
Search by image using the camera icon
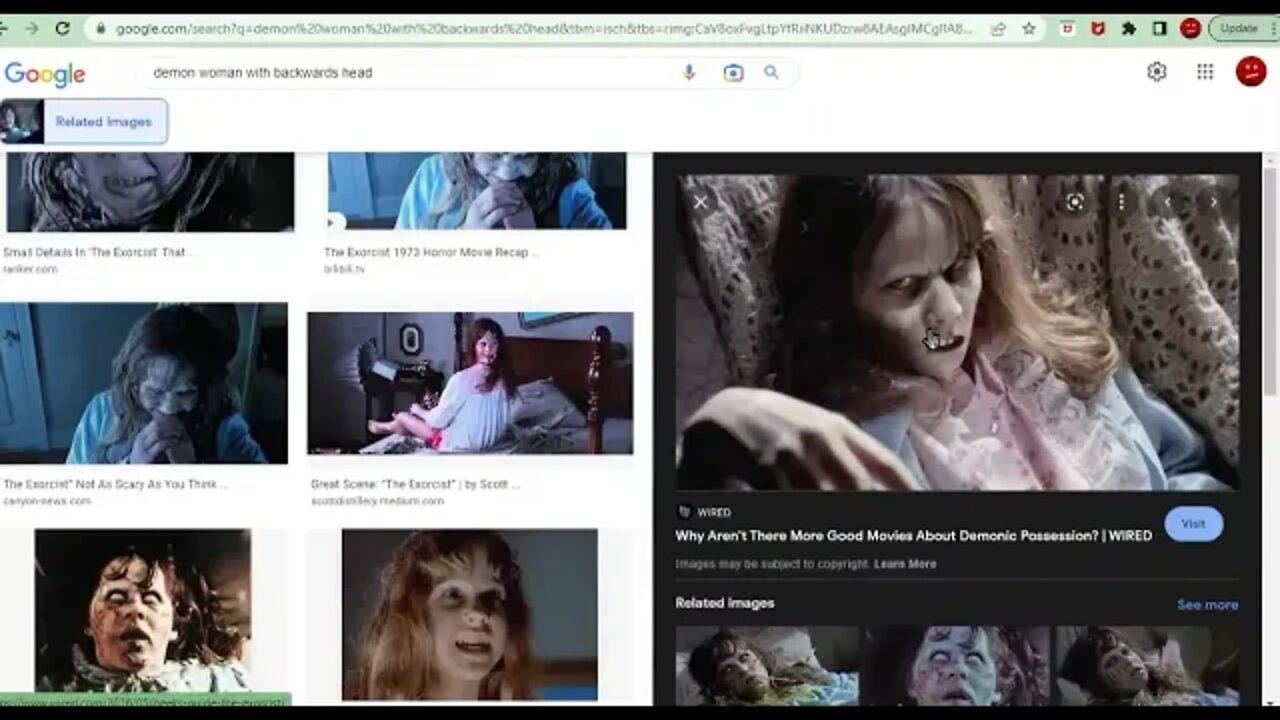click(x=733, y=72)
